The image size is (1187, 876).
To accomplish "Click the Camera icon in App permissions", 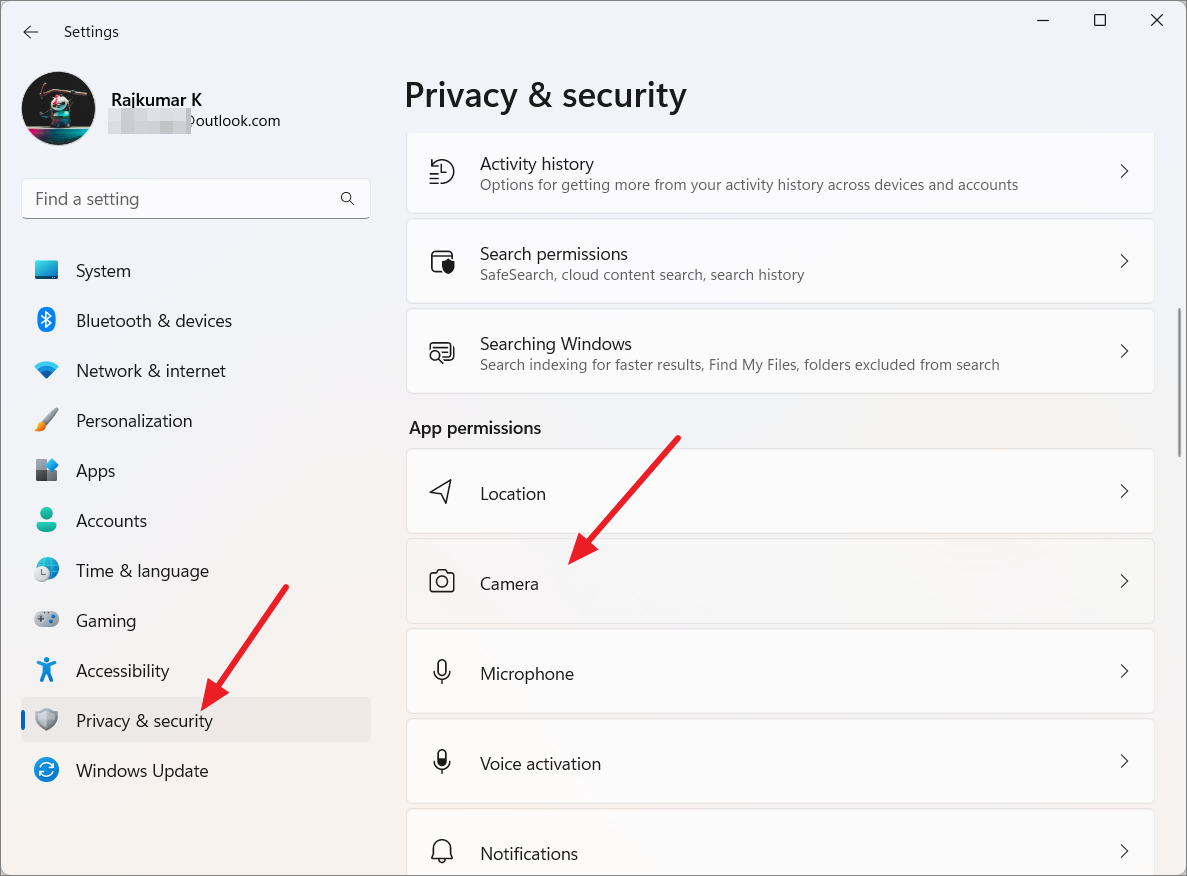I will click(442, 582).
